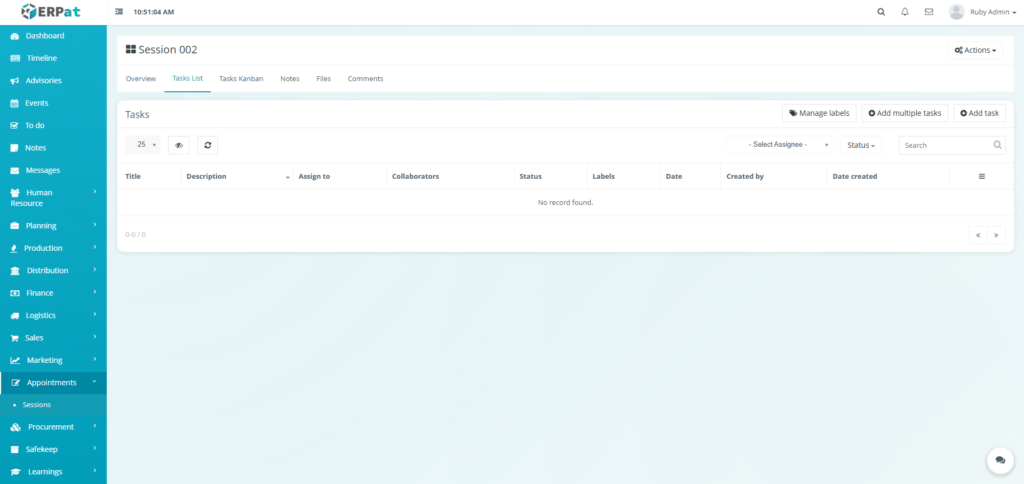
Task: Toggle column visibility eye icon
Action: click(x=179, y=145)
